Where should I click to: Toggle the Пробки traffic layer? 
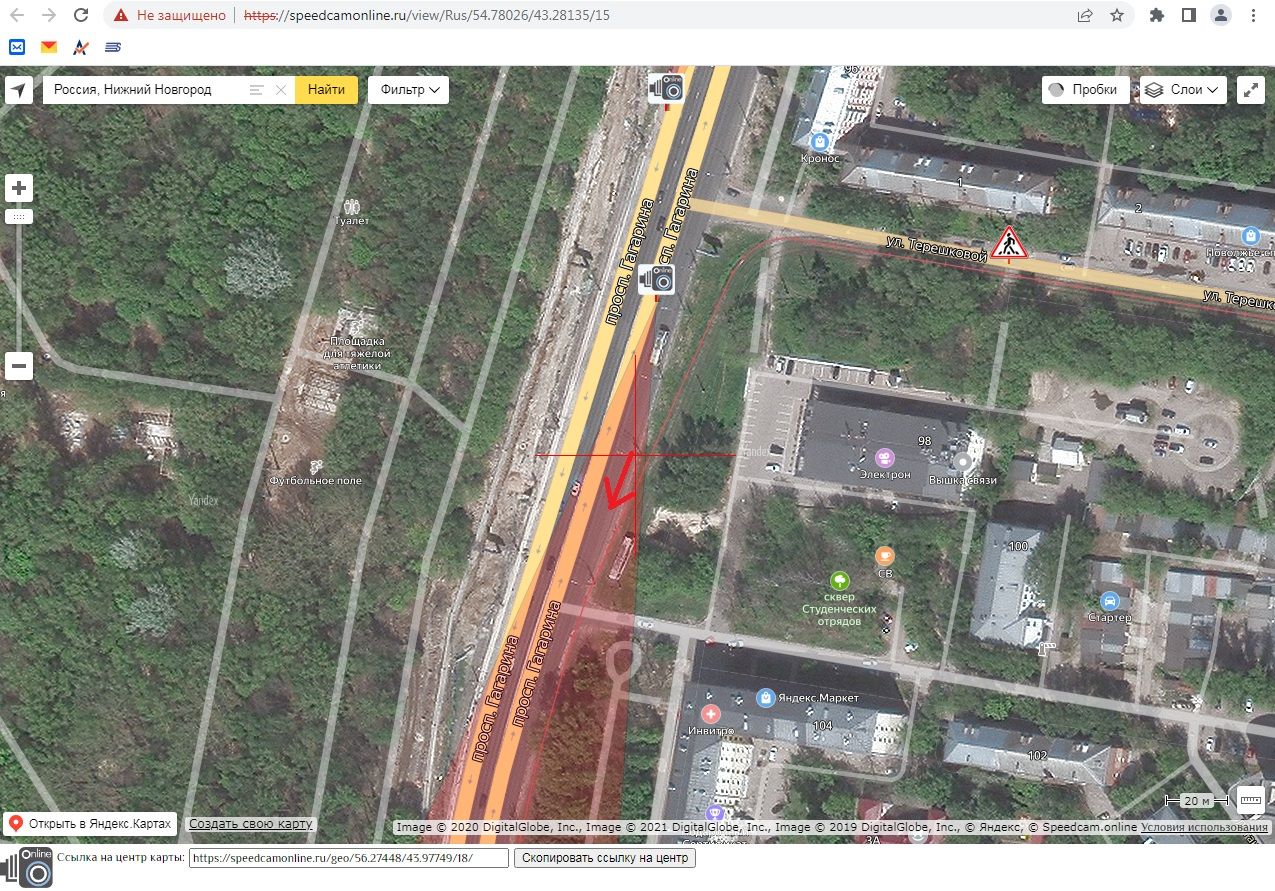[x=1085, y=90]
